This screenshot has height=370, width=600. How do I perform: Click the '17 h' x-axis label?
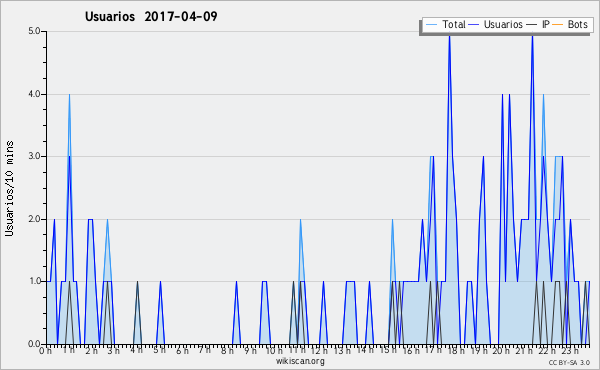pyautogui.click(x=433, y=350)
